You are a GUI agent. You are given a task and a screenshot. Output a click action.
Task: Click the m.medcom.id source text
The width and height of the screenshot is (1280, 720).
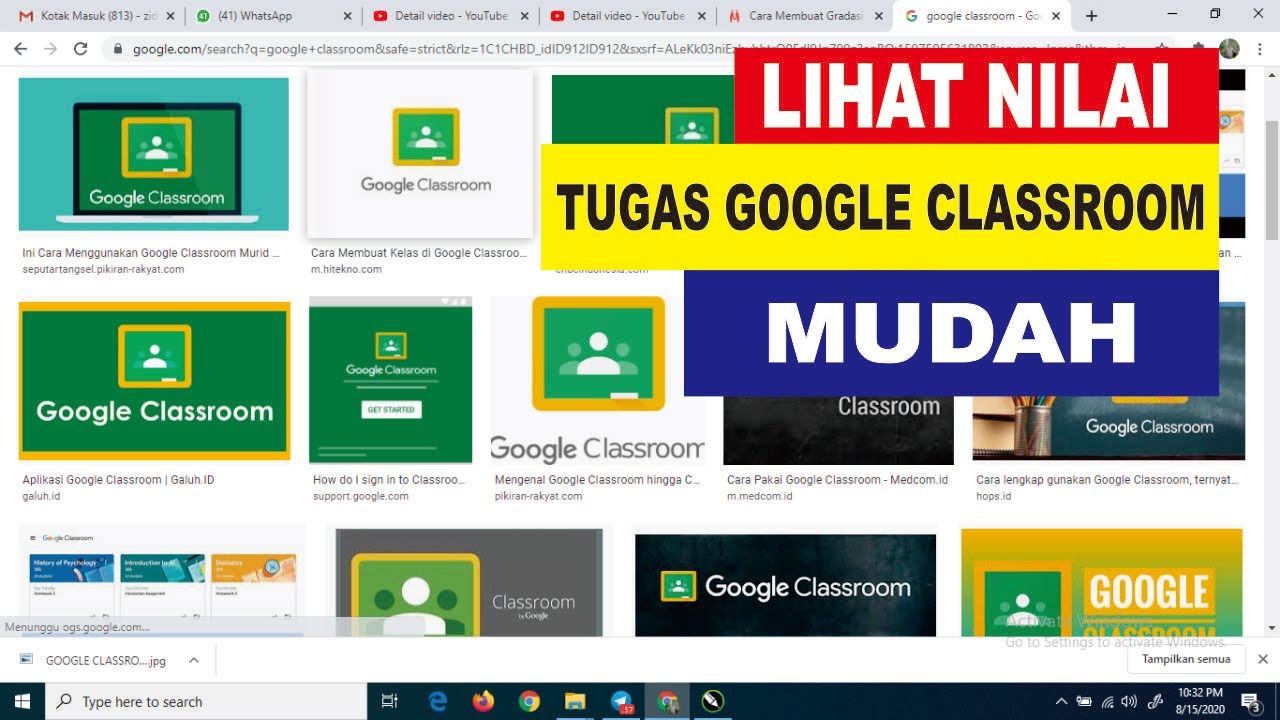pos(760,496)
